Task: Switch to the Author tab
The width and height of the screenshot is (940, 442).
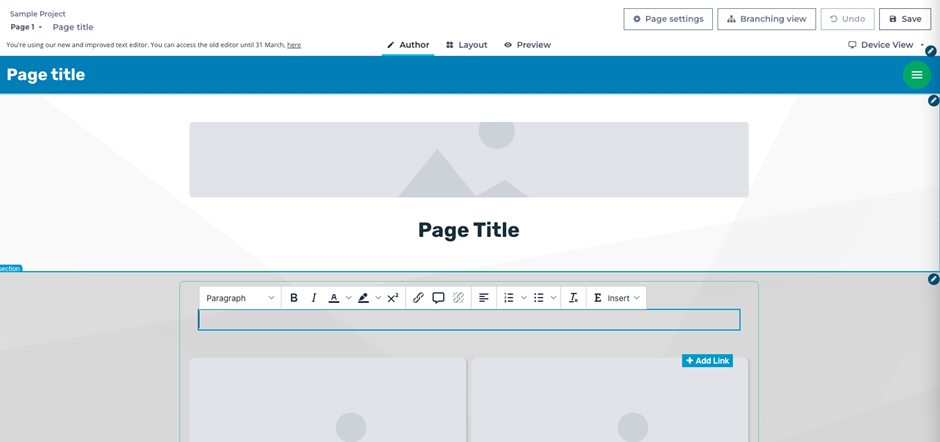Action: tap(408, 45)
